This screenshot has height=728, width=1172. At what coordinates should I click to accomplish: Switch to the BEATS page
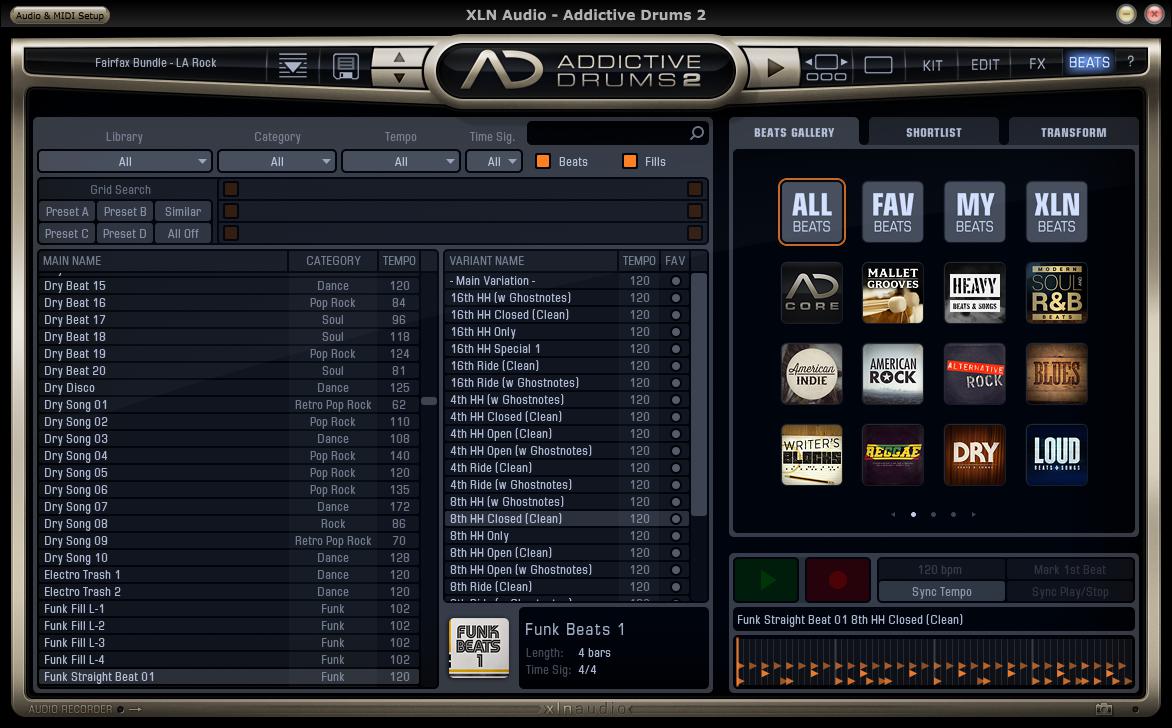pos(1089,63)
